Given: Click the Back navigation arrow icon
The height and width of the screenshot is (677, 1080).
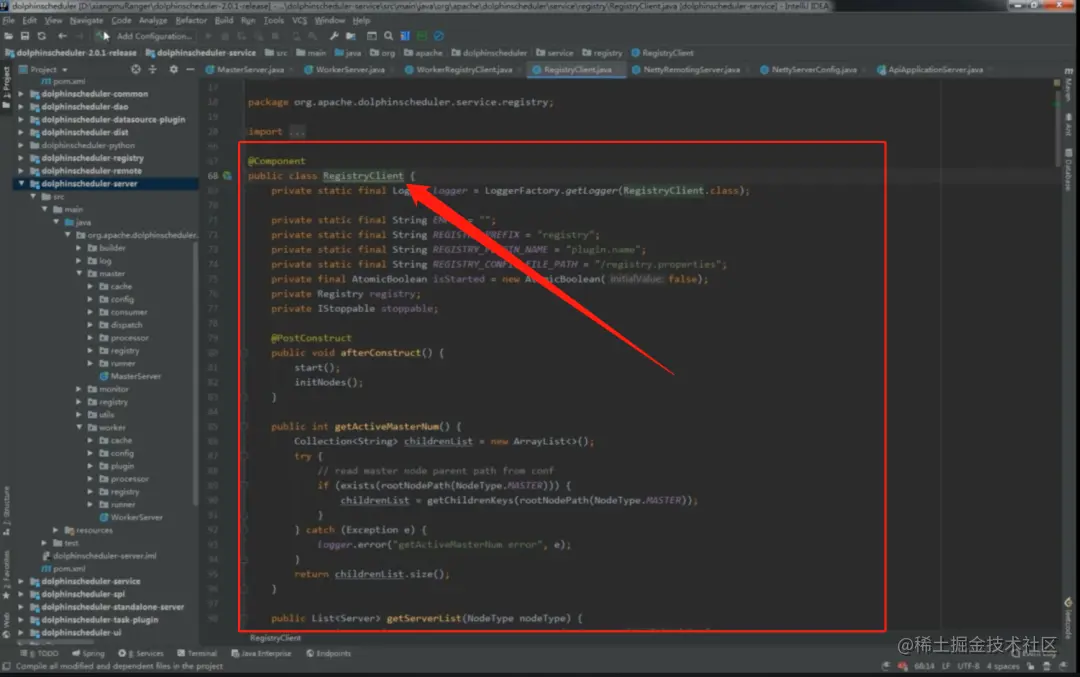Looking at the screenshot, I should (62, 36).
